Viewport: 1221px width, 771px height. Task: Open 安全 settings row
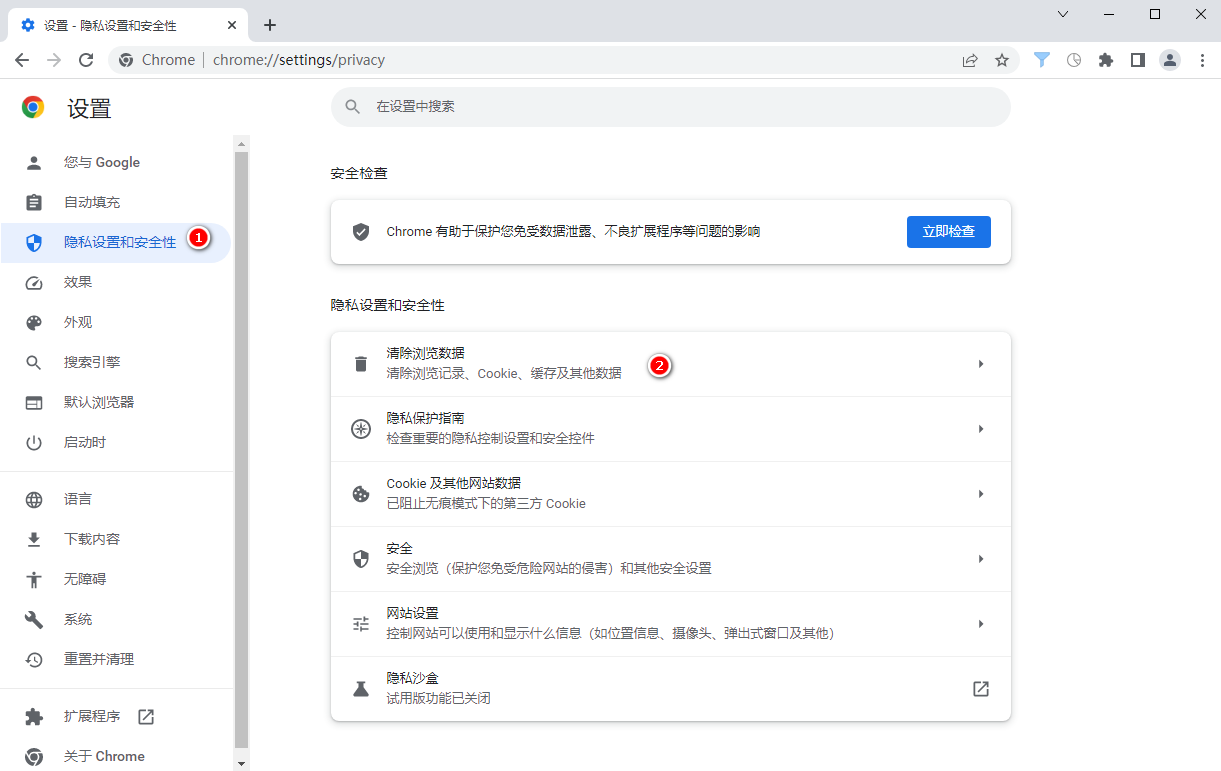coord(671,559)
